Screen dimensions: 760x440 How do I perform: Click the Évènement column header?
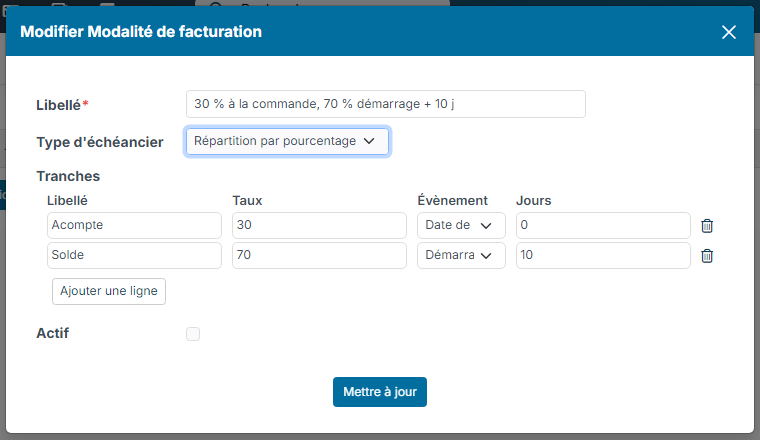[x=452, y=201]
